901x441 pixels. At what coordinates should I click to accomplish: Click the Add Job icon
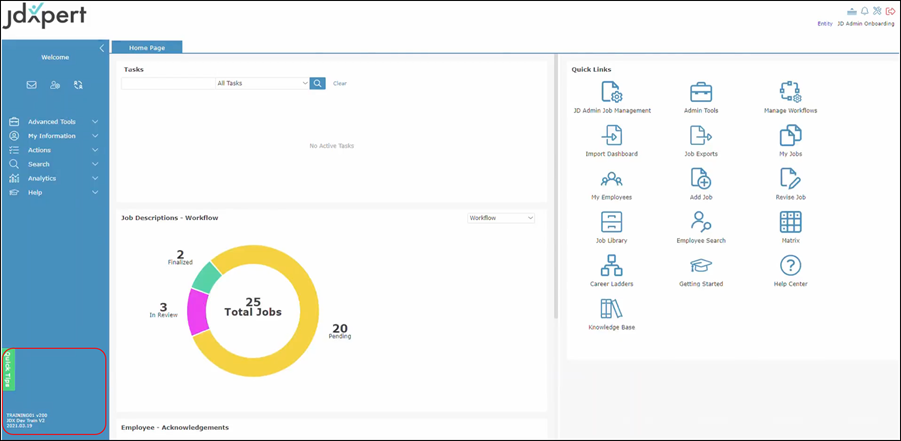701,179
